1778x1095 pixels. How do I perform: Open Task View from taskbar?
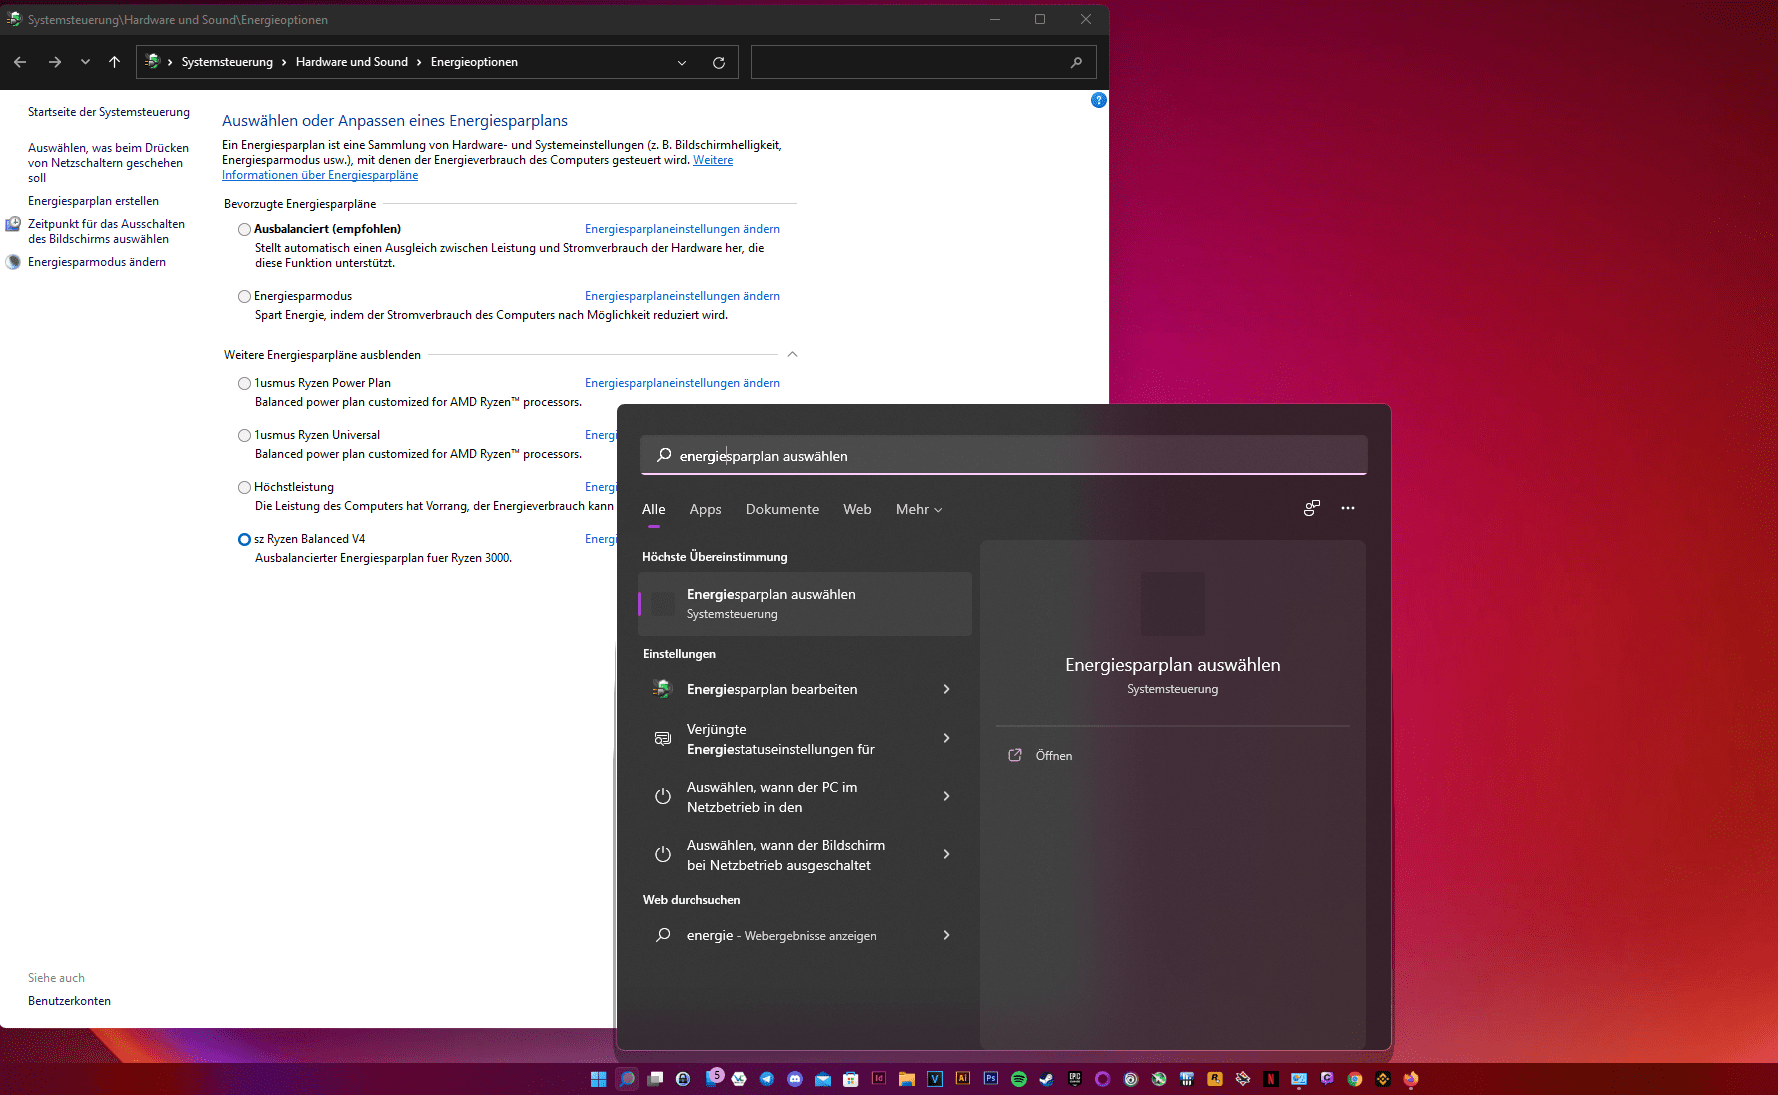[655, 1079]
